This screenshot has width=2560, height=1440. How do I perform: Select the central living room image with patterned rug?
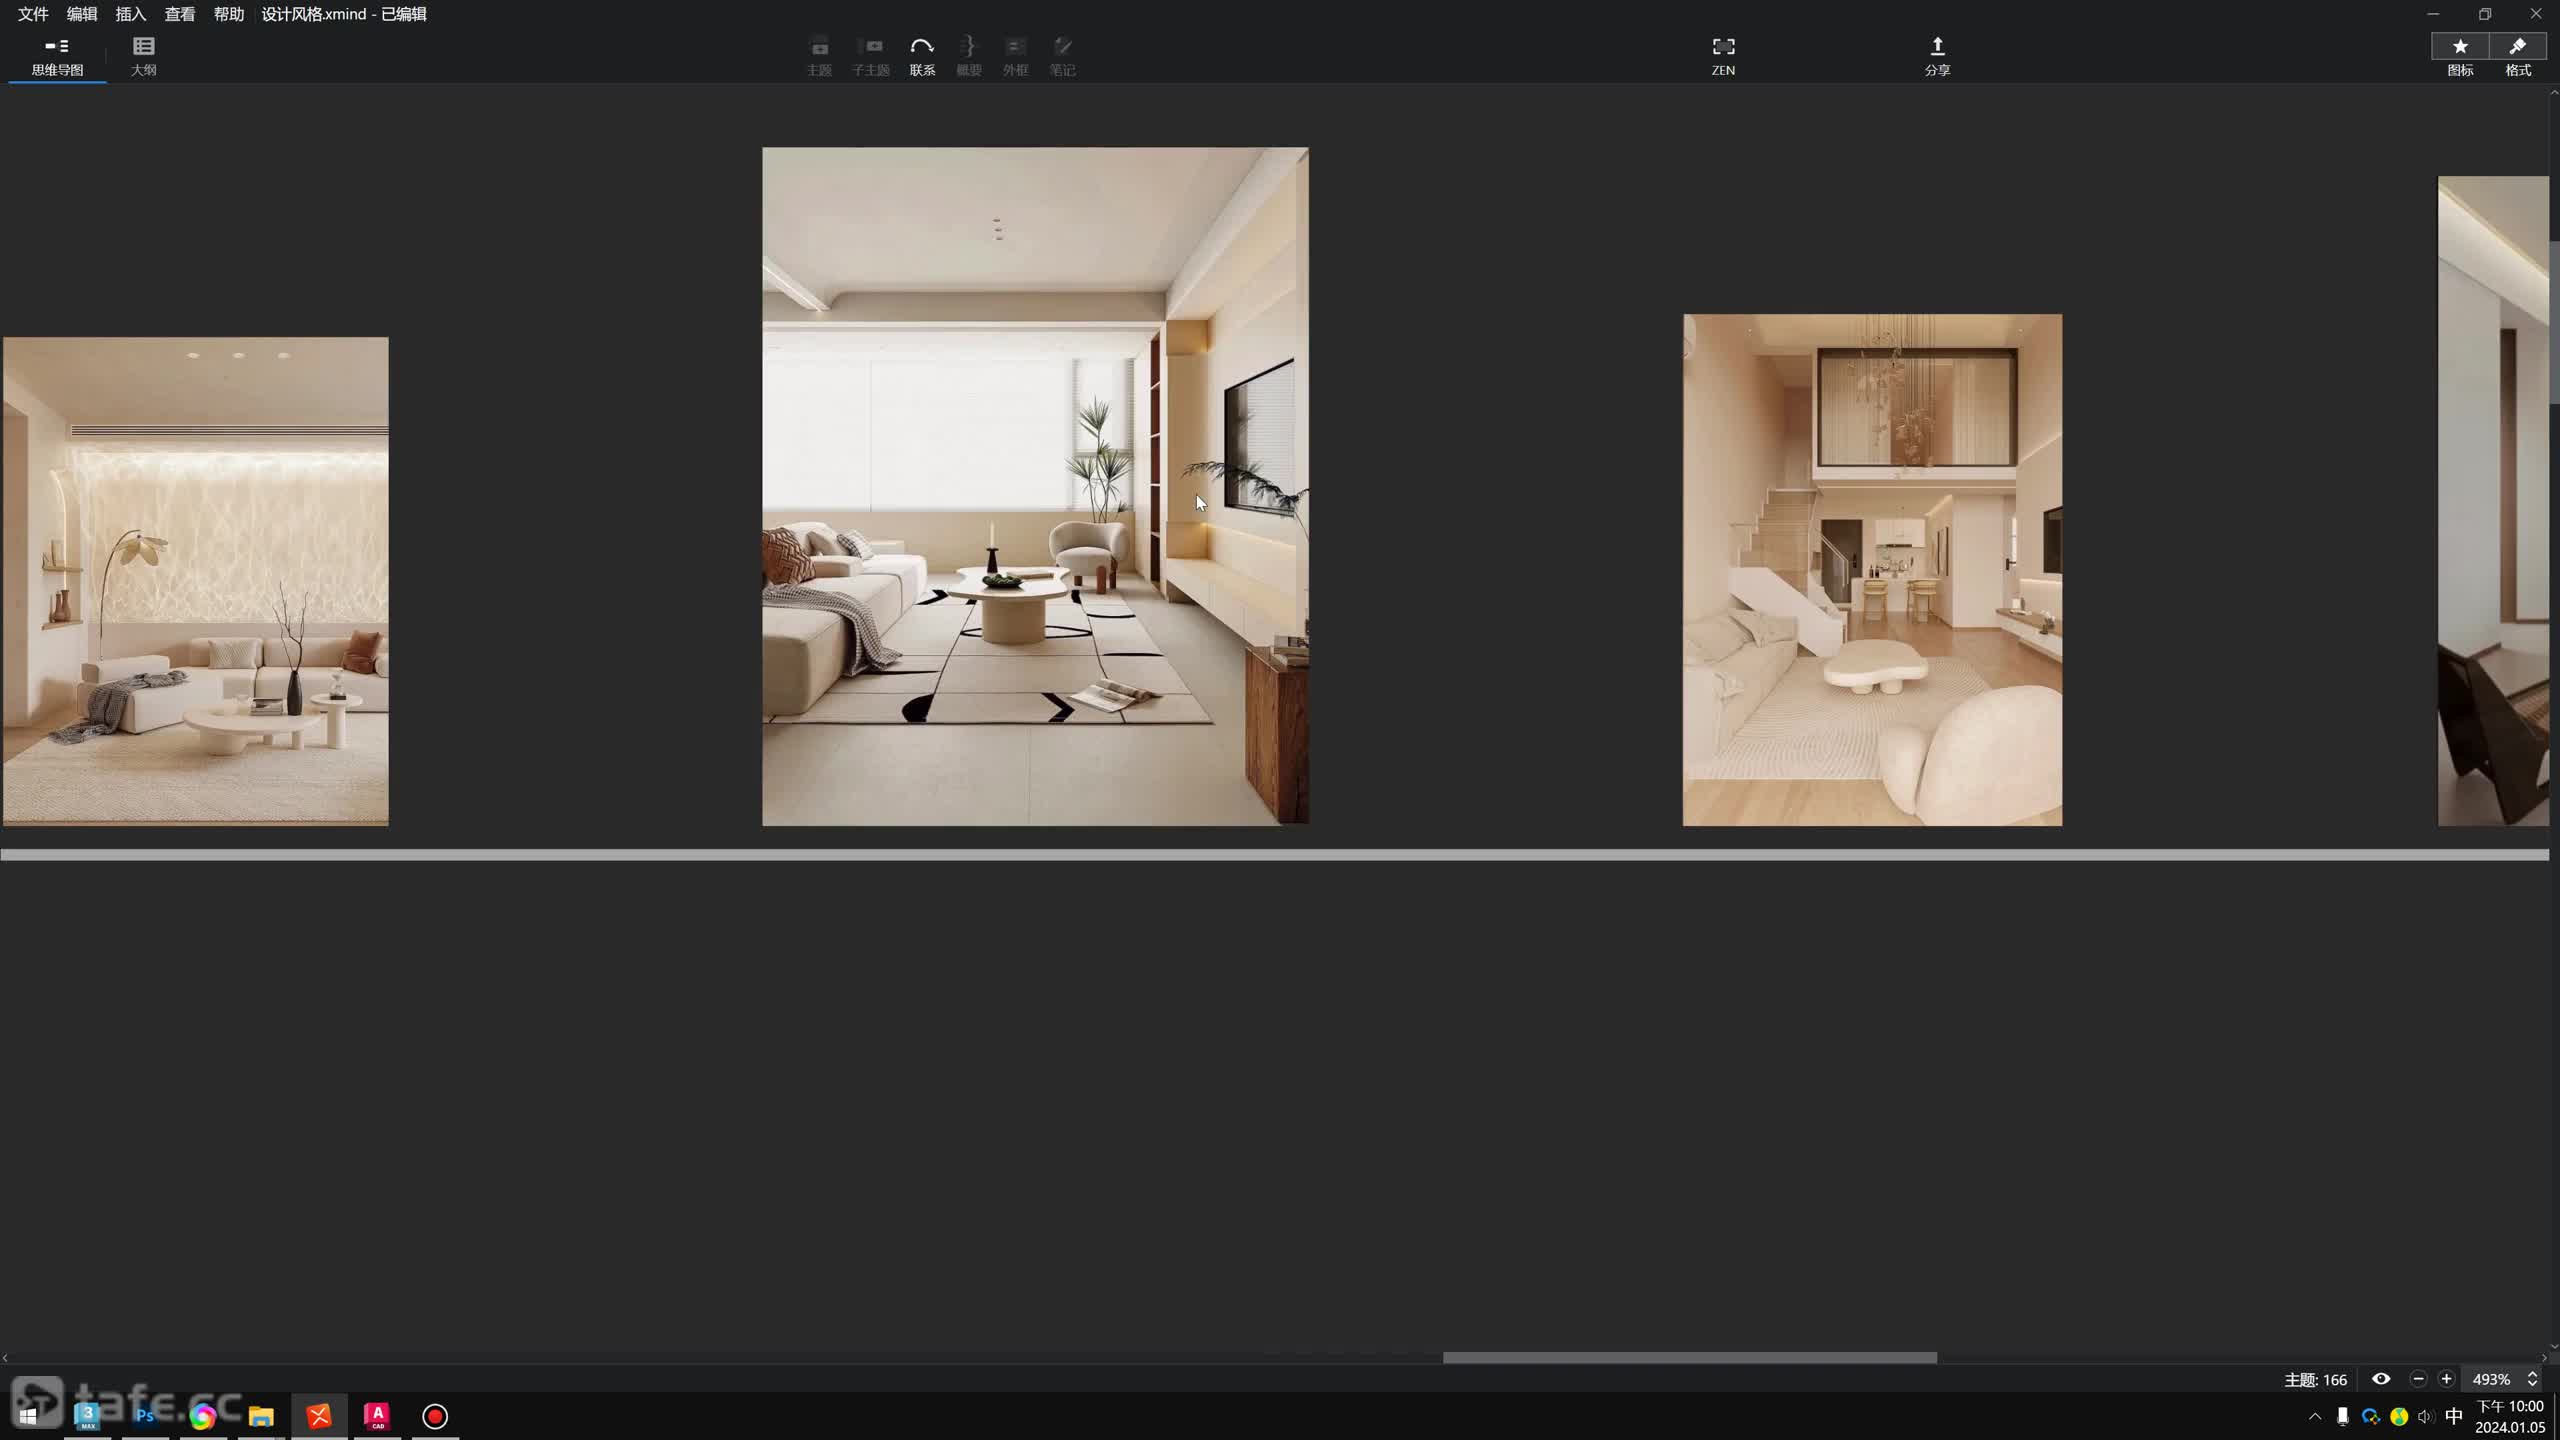coord(1035,486)
